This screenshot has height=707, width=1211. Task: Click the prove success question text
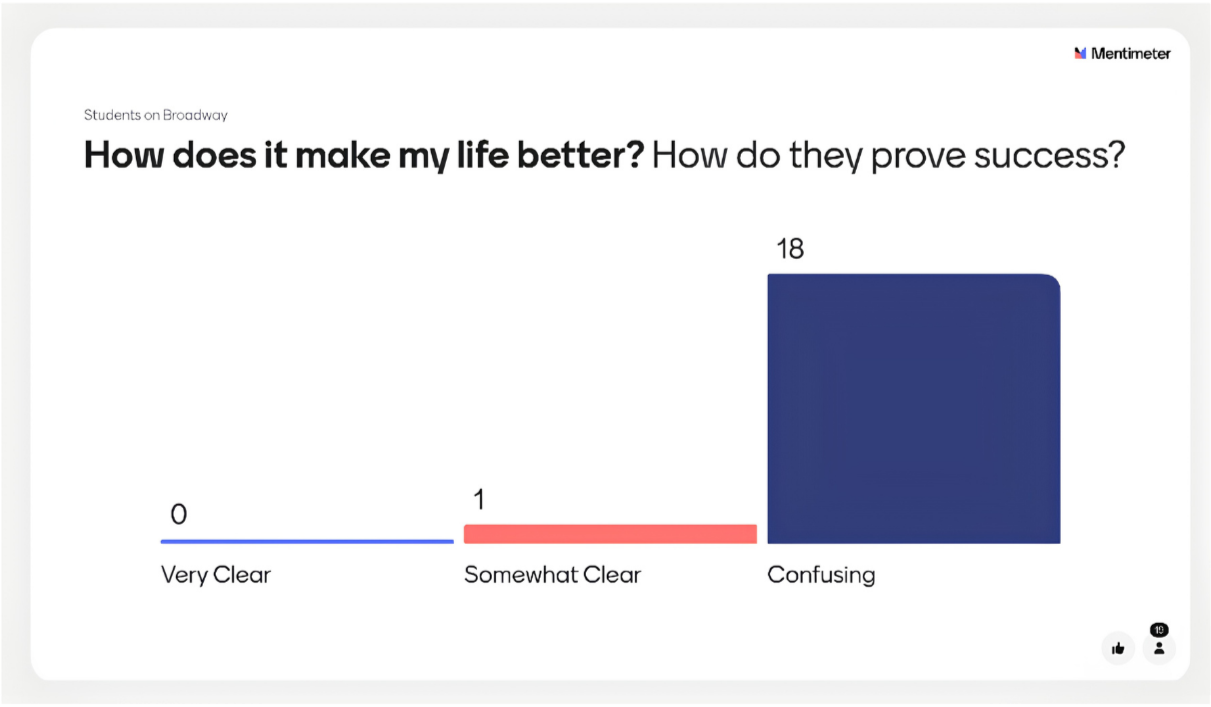point(888,156)
